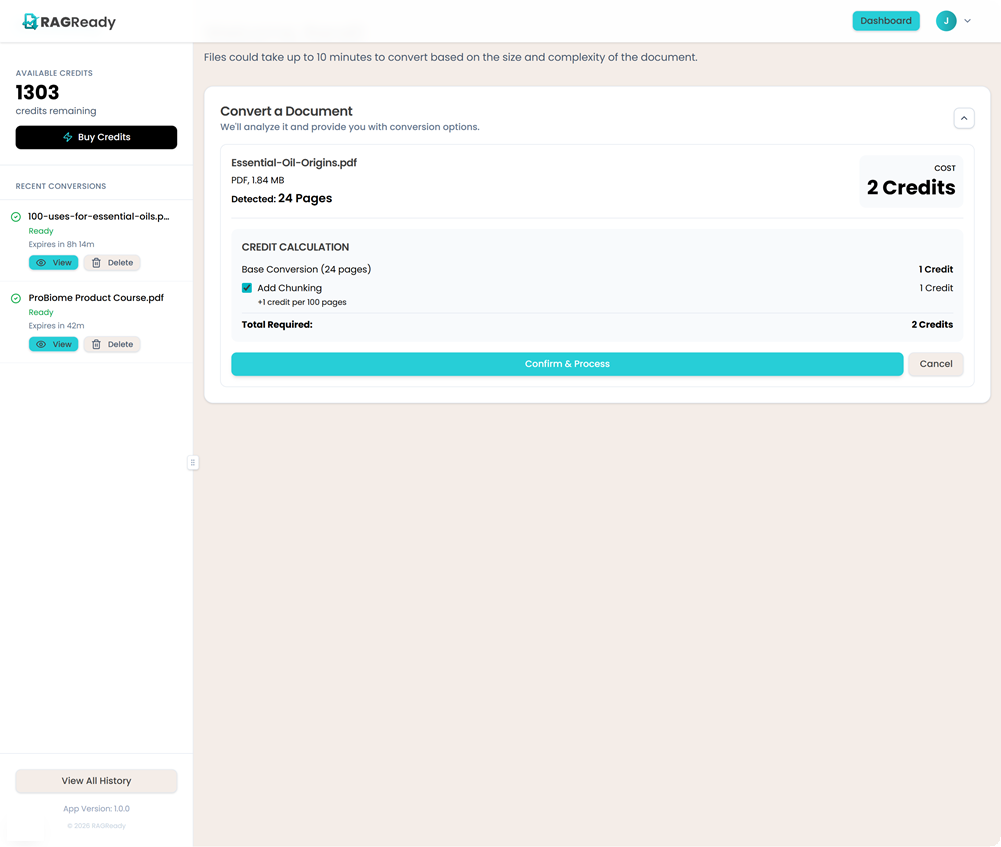The image size is (1001, 847).
Task: Go to the Dashboard
Action: [x=885, y=21]
